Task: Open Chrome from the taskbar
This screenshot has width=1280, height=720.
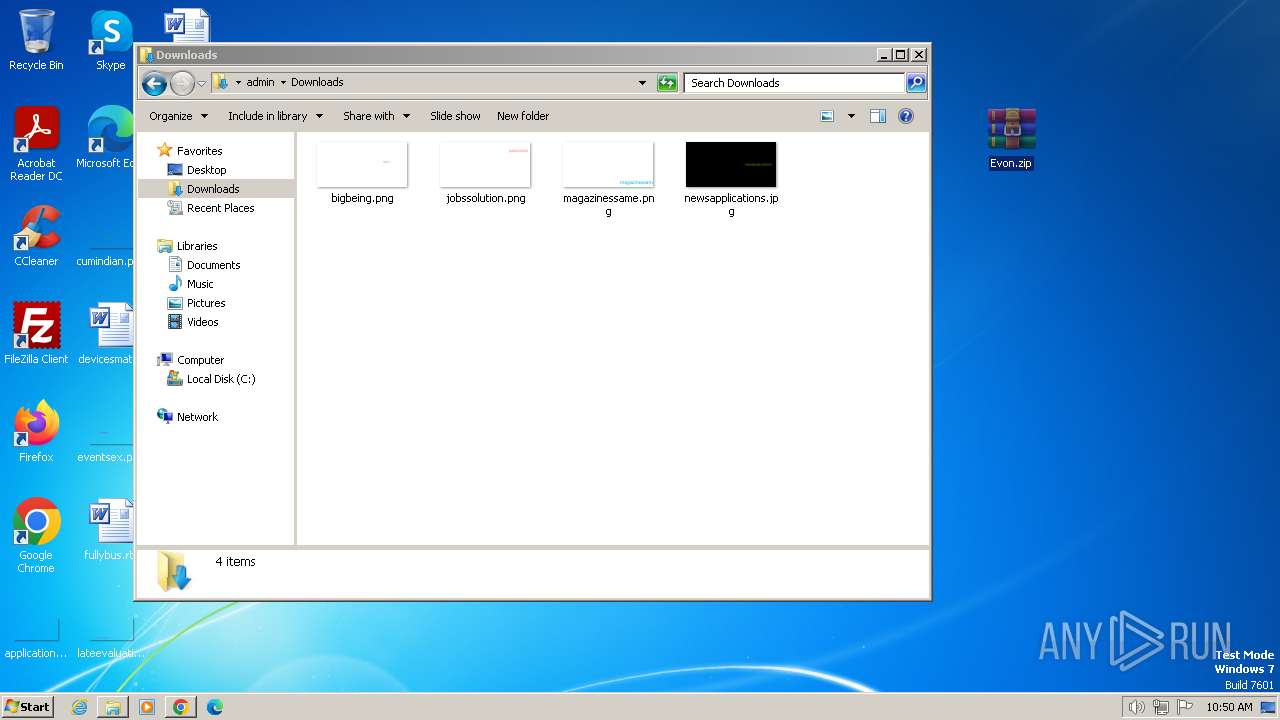Action: (x=181, y=707)
